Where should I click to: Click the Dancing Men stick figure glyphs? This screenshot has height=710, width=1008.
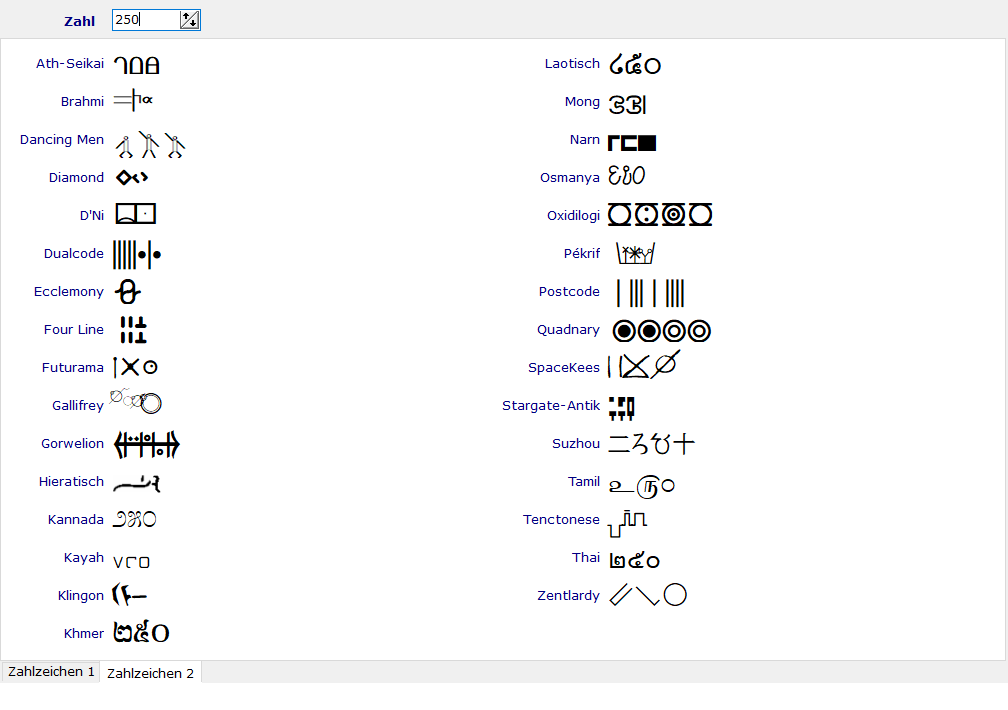click(x=149, y=146)
